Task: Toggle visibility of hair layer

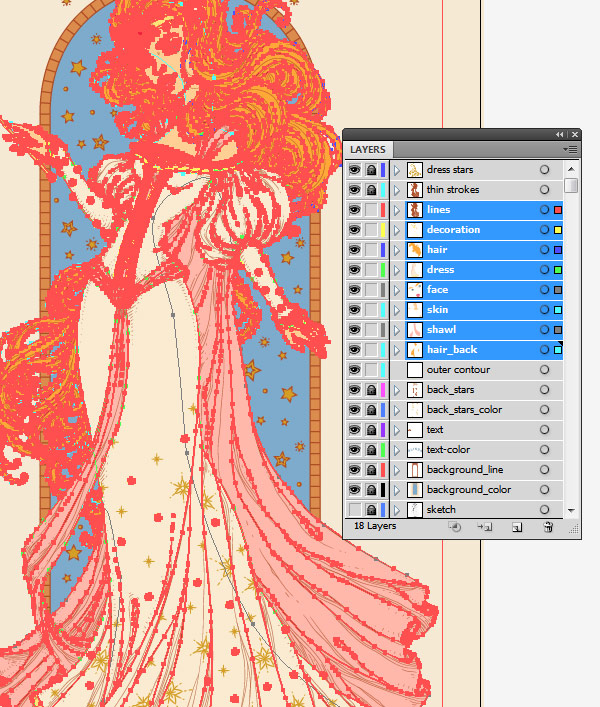Action: click(x=354, y=250)
